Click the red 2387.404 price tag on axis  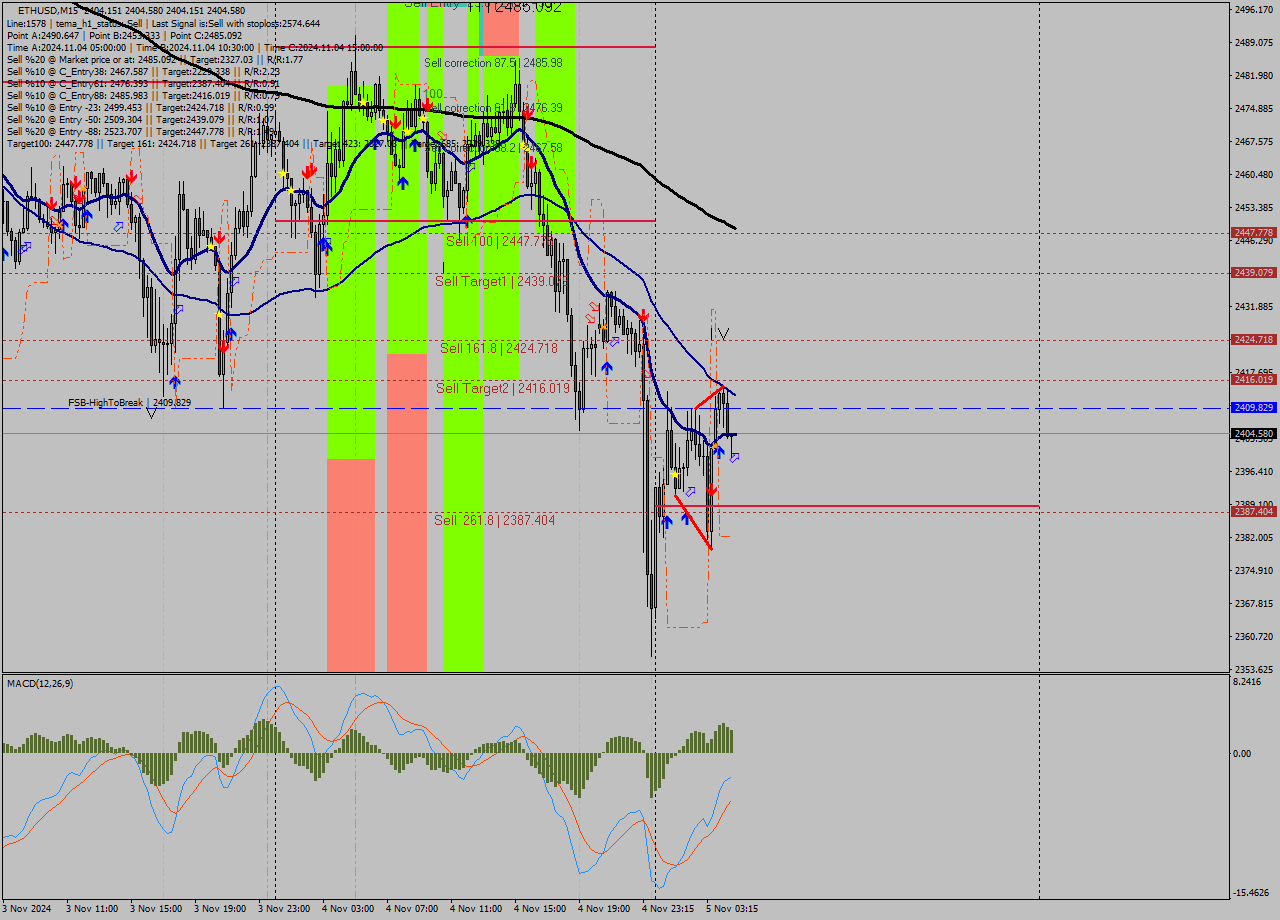pos(1254,512)
